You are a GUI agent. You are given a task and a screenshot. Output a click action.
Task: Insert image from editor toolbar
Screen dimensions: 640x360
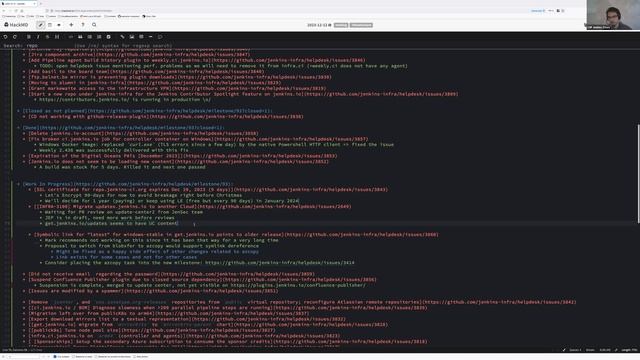132,37
